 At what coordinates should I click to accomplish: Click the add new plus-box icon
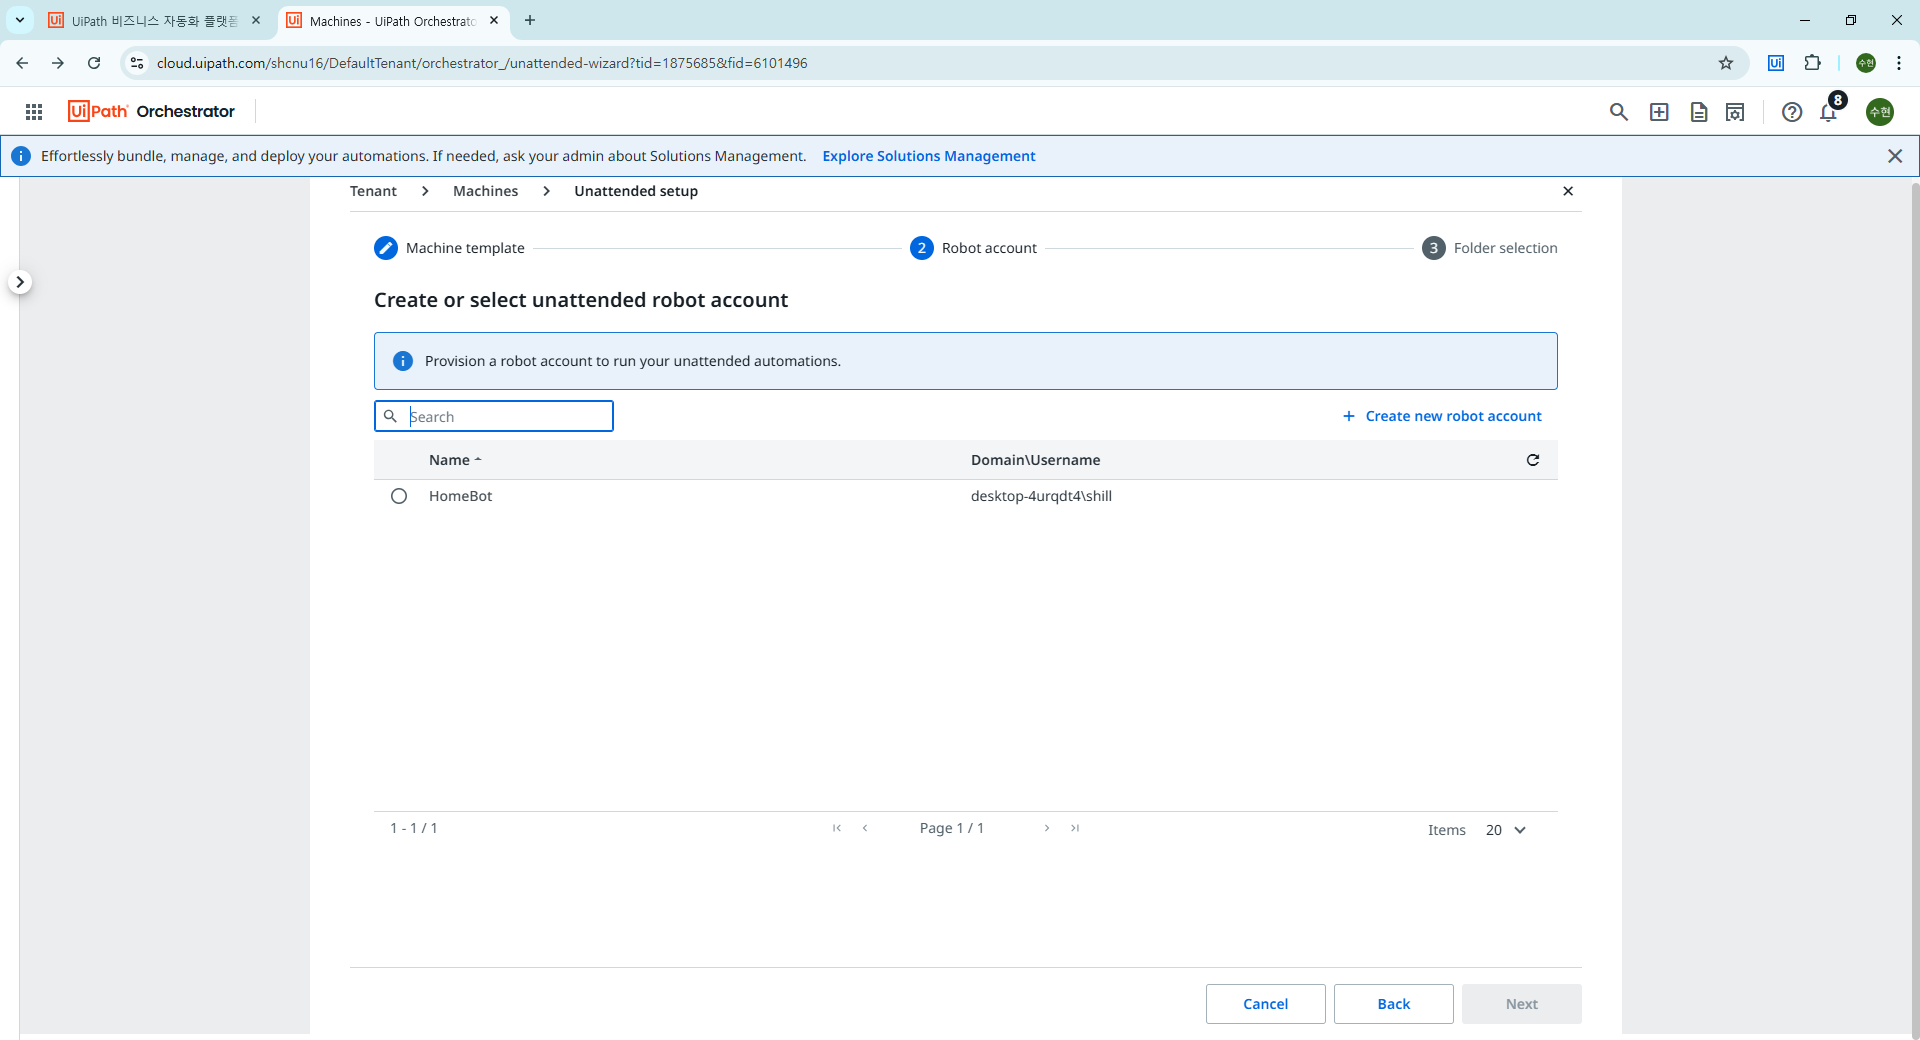(x=1659, y=112)
